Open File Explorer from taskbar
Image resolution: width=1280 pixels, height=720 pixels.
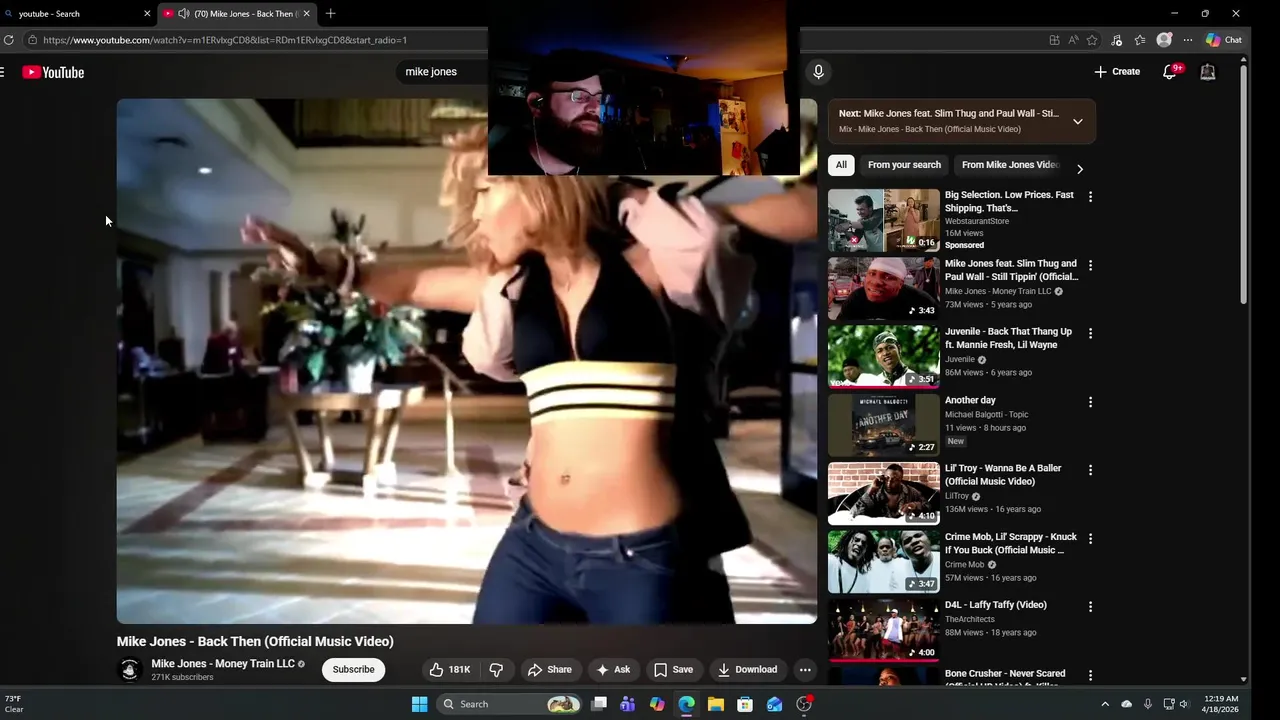[x=716, y=704]
